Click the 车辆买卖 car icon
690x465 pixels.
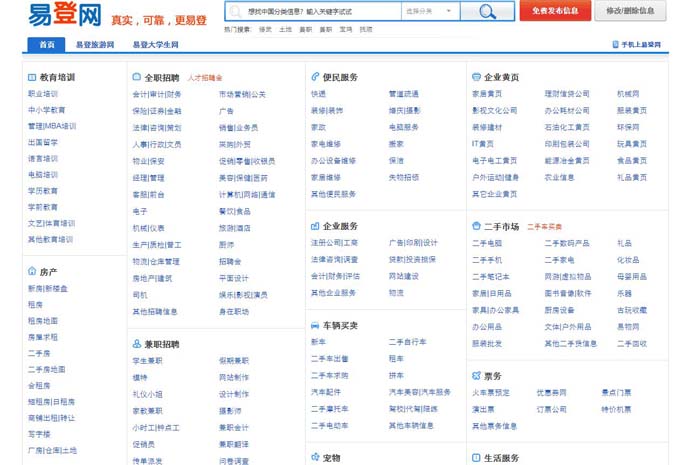coord(315,326)
